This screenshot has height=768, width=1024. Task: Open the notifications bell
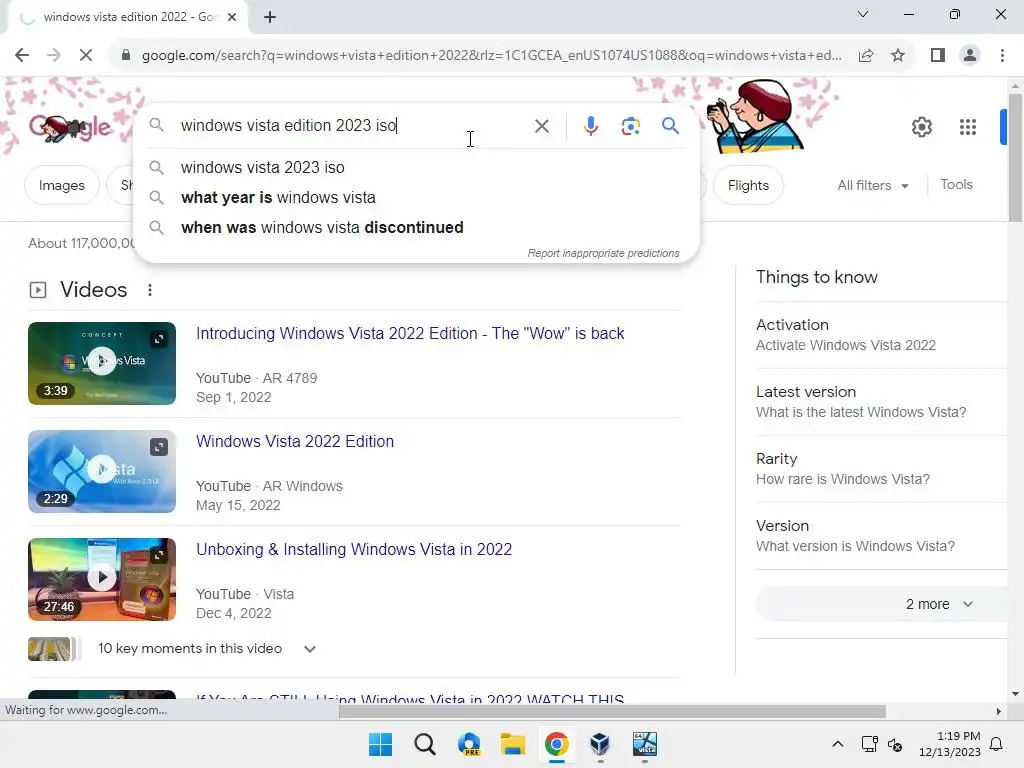point(997,744)
